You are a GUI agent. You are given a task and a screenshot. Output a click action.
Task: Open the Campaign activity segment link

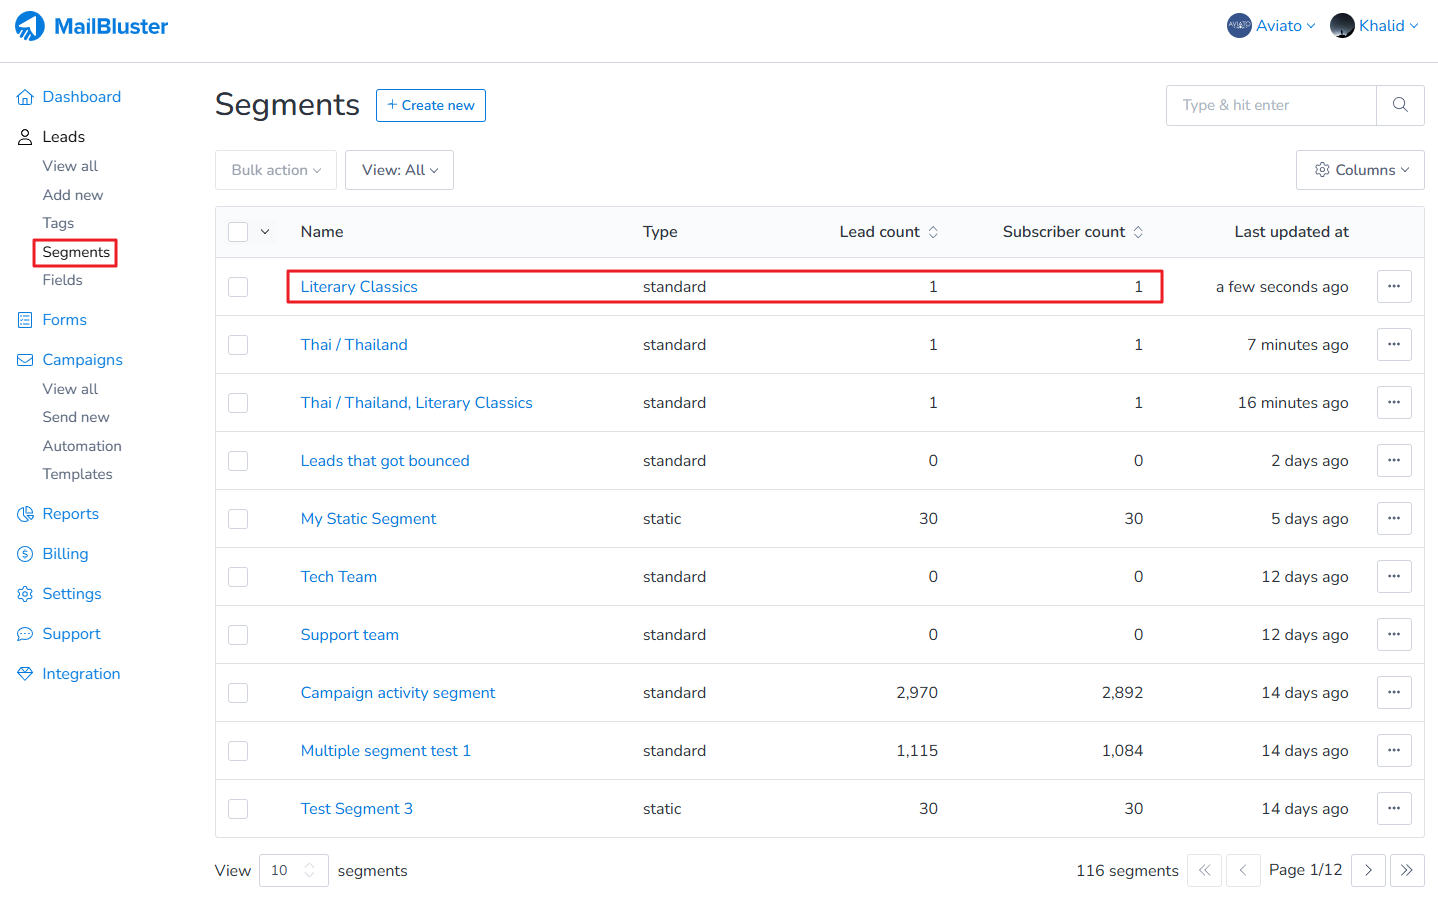pyautogui.click(x=398, y=693)
